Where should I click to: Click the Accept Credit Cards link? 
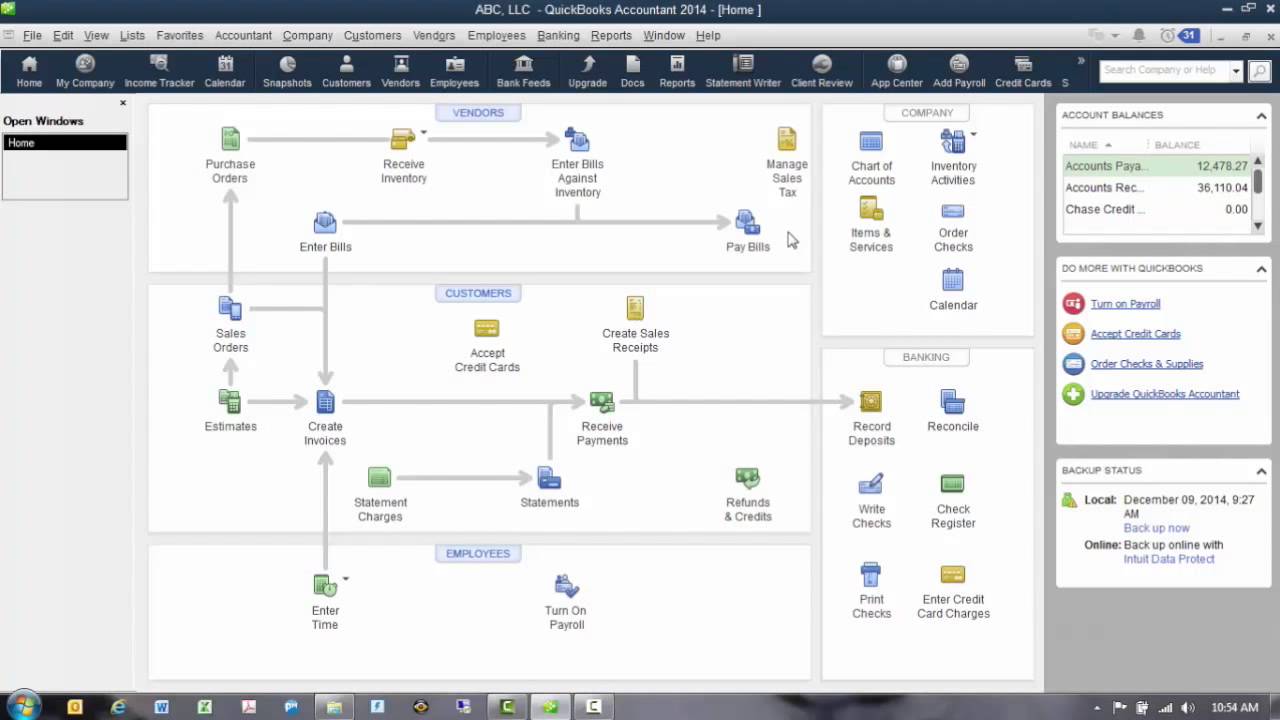coord(1135,334)
